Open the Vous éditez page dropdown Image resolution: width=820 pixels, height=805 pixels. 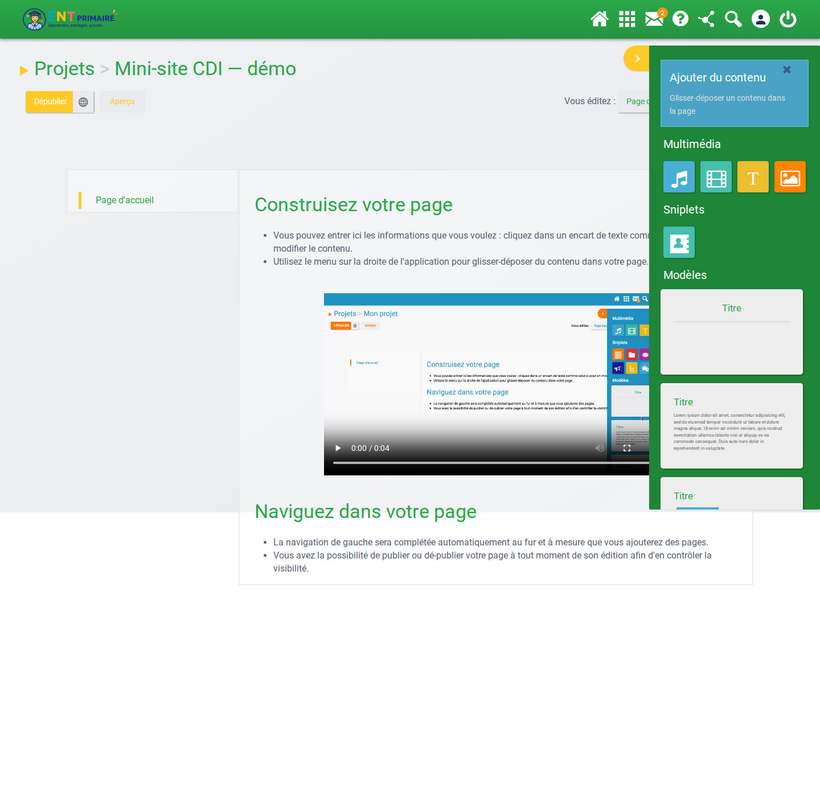(634, 101)
